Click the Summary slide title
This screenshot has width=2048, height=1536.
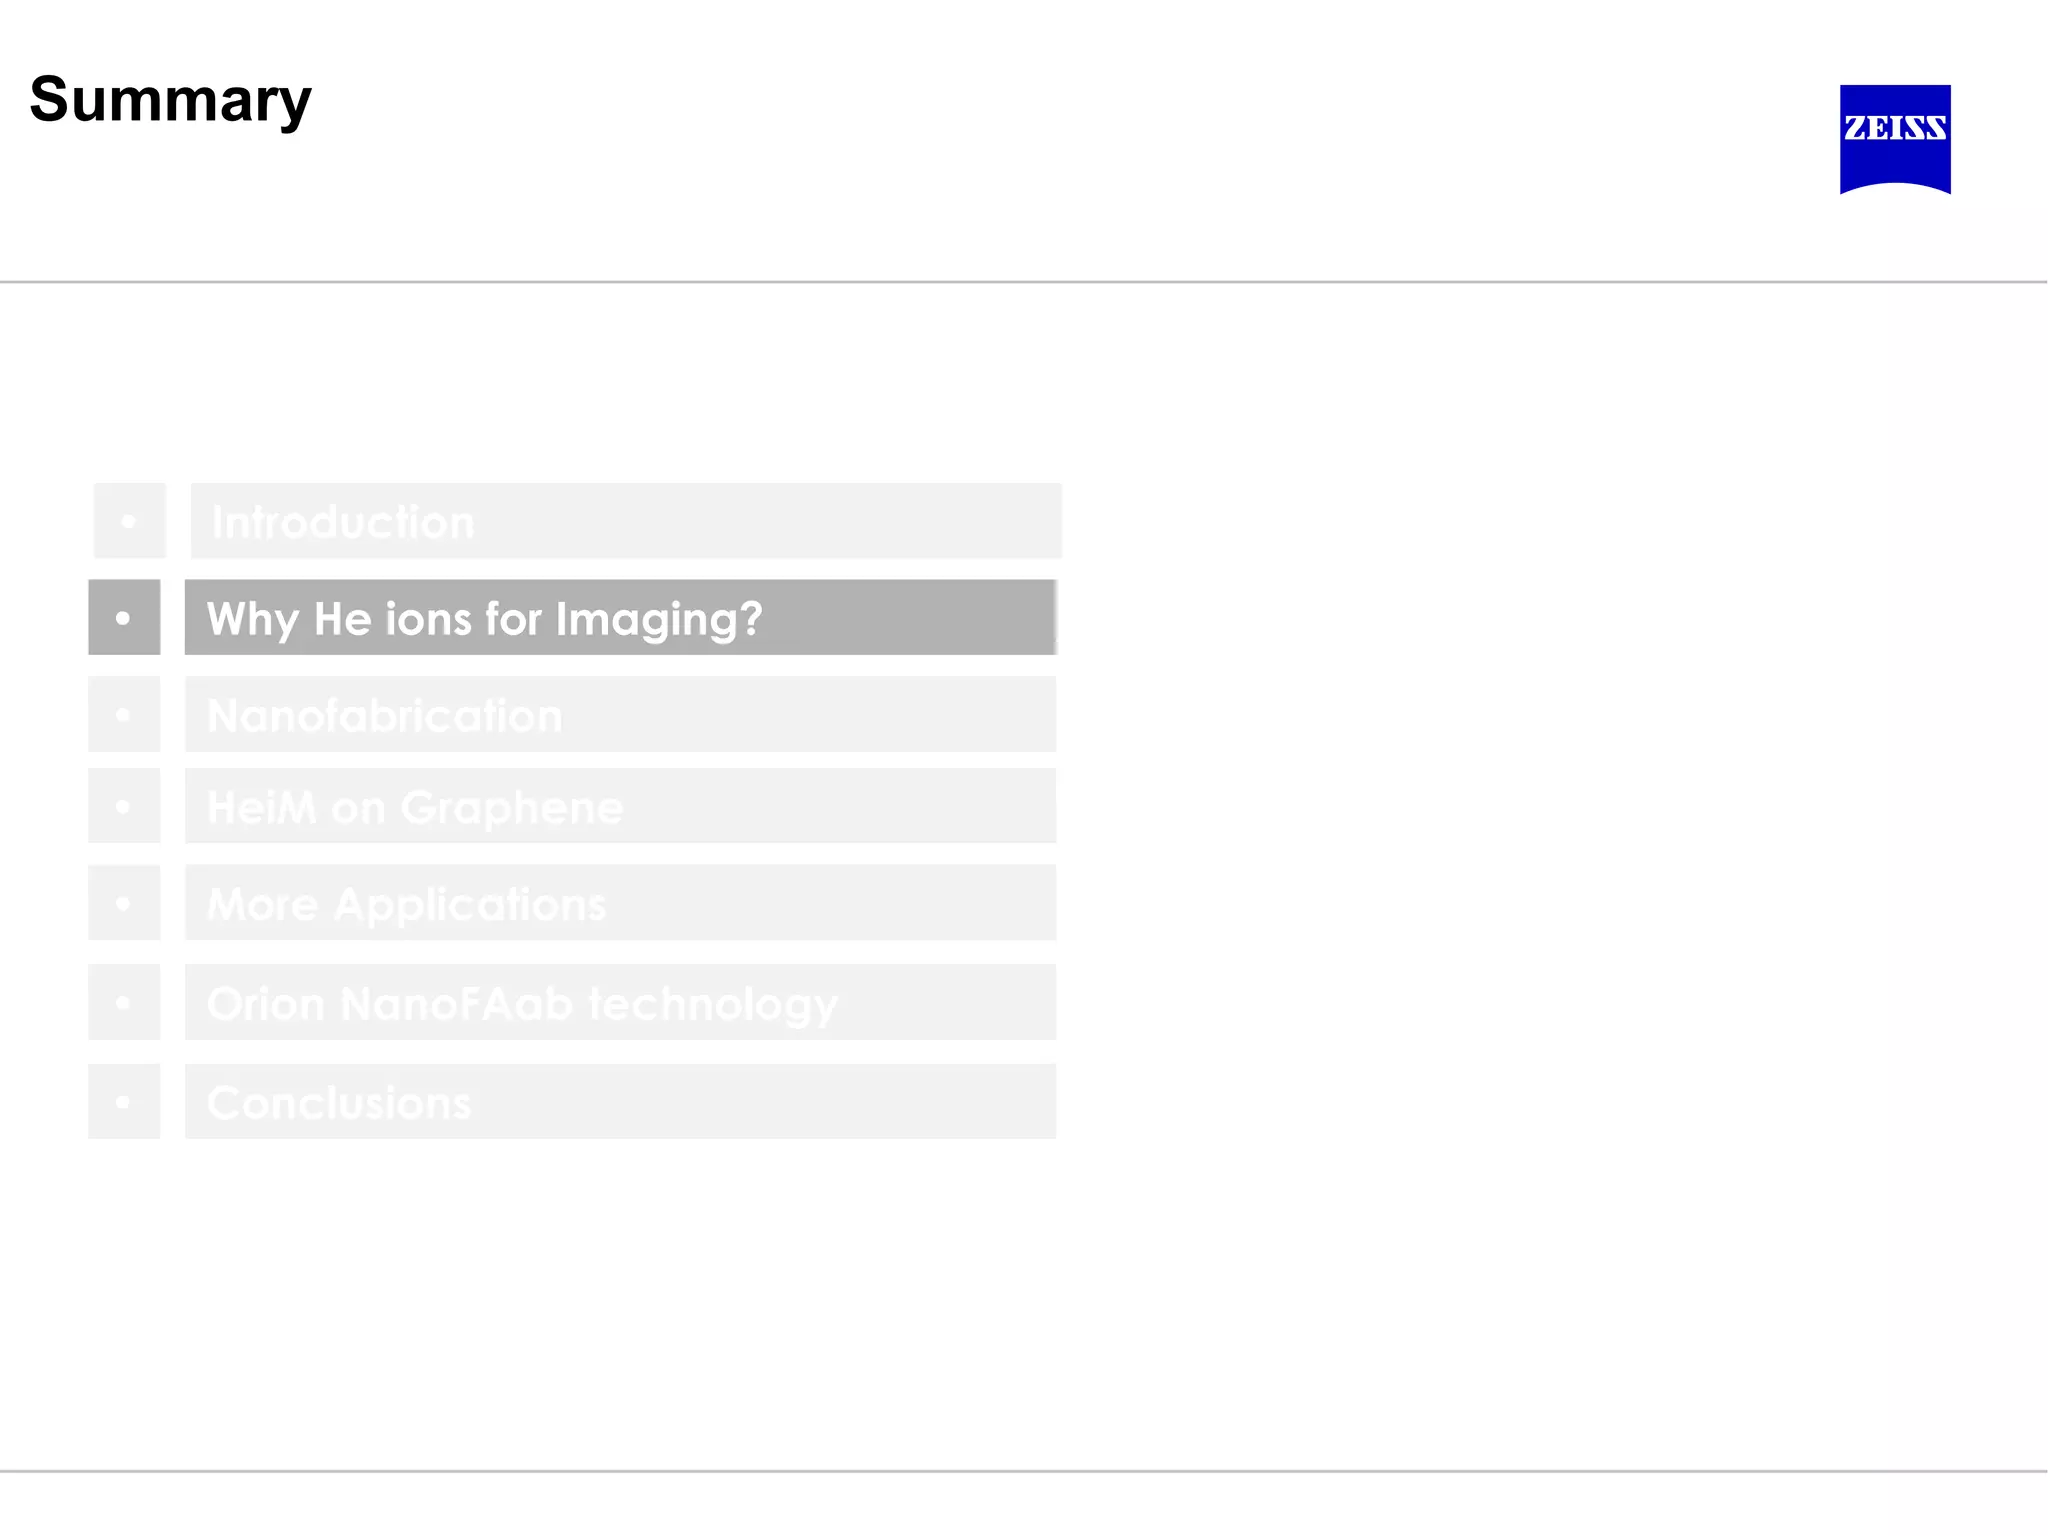(170, 100)
